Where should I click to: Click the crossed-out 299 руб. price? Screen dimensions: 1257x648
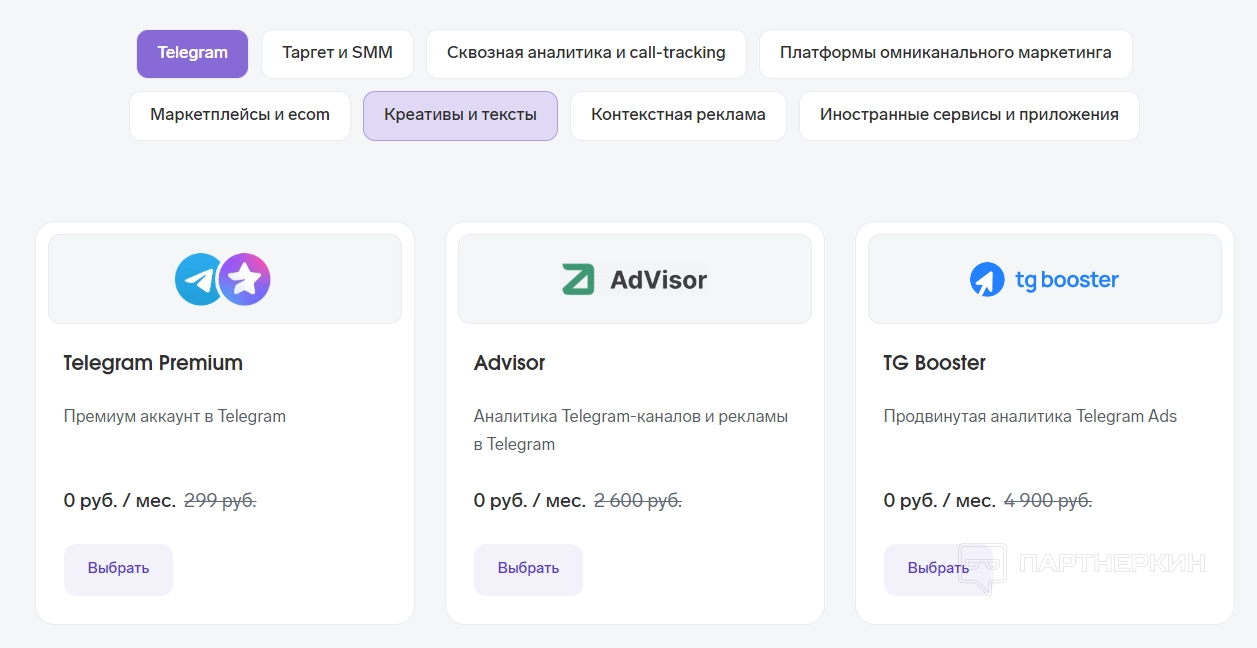(220, 500)
